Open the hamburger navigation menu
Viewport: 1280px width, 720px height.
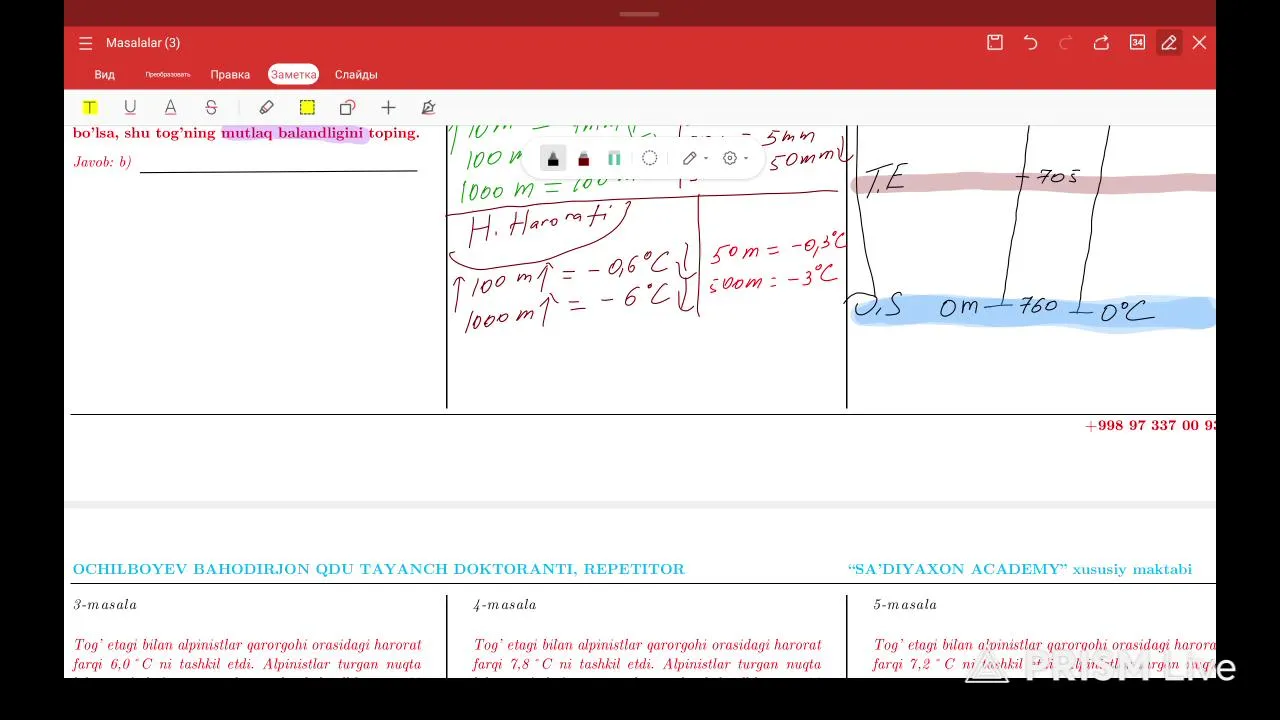(85, 43)
